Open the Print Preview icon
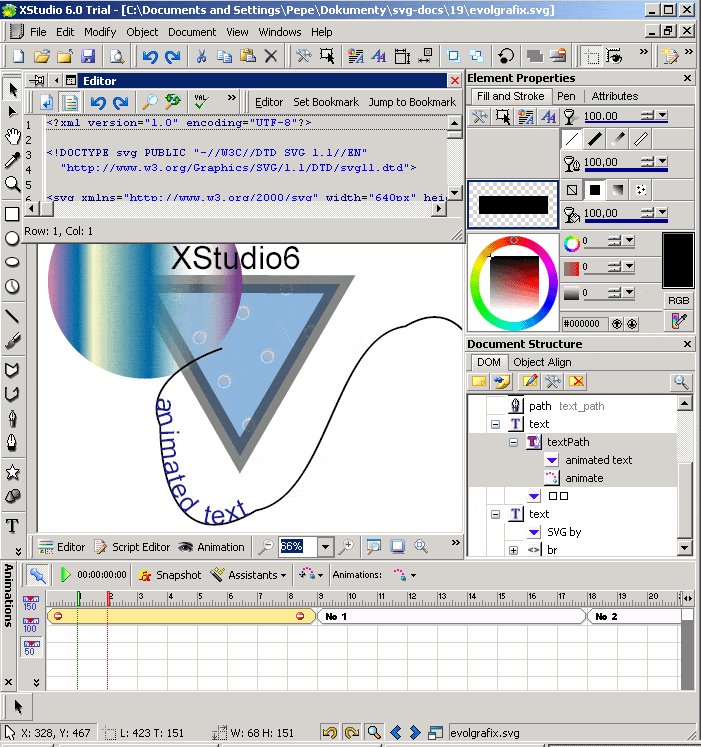This screenshot has height=747, width=701. coord(117,56)
